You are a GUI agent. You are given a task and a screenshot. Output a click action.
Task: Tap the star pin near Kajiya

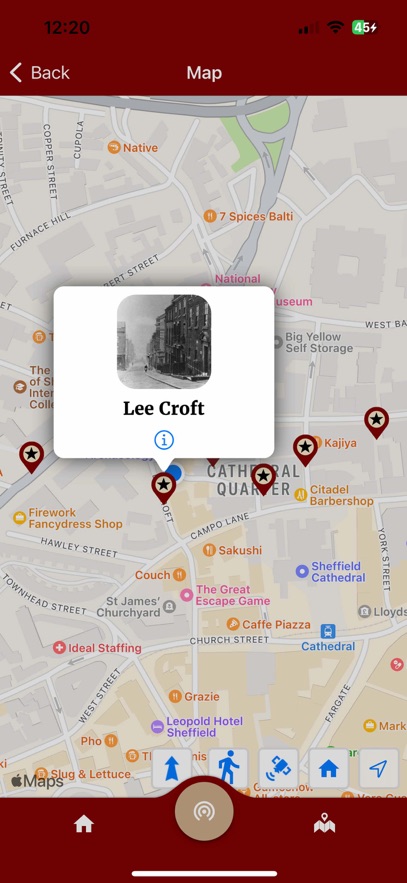pyautogui.click(x=305, y=450)
